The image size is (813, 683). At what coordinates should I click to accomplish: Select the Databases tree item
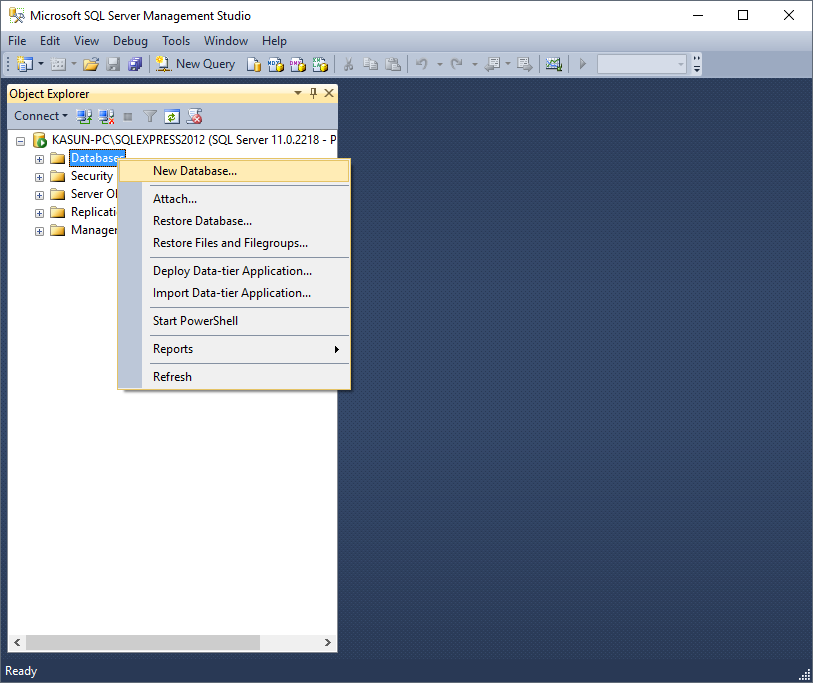(97, 158)
